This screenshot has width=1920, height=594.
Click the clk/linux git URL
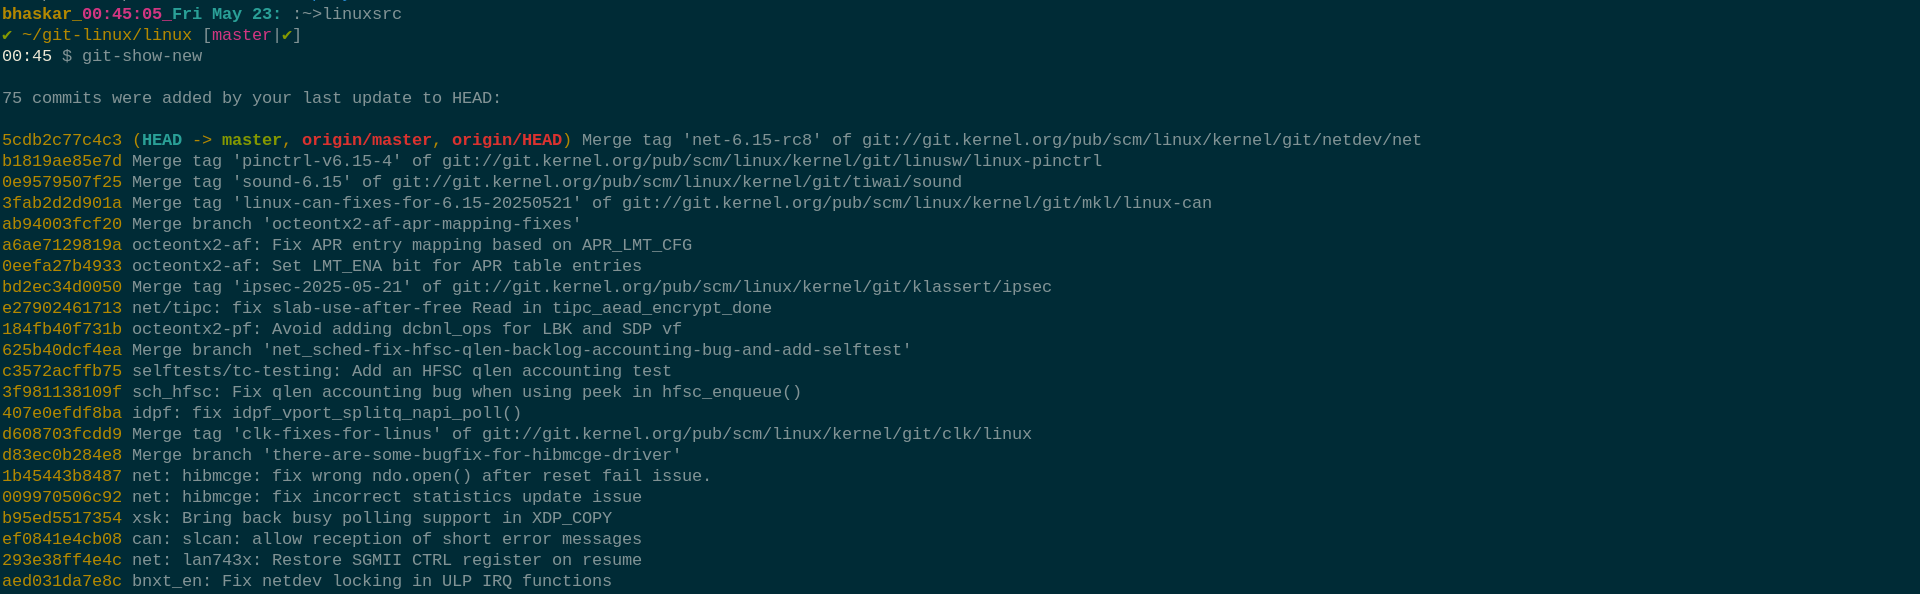pos(757,434)
